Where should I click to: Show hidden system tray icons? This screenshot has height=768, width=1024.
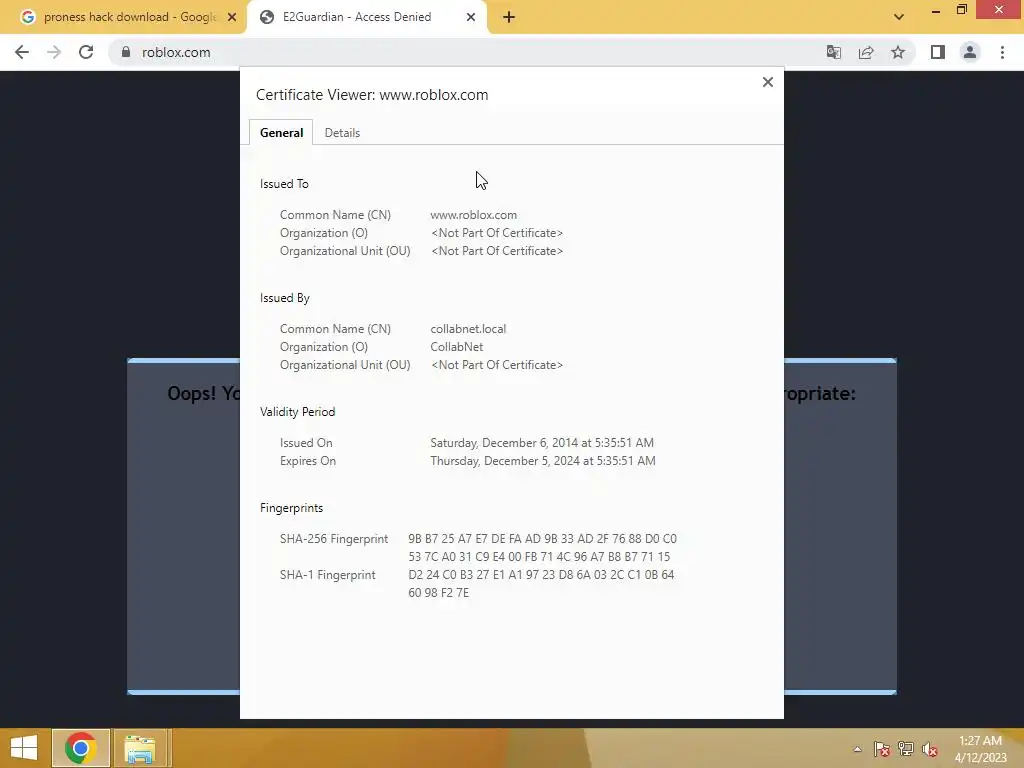(857, 748)
